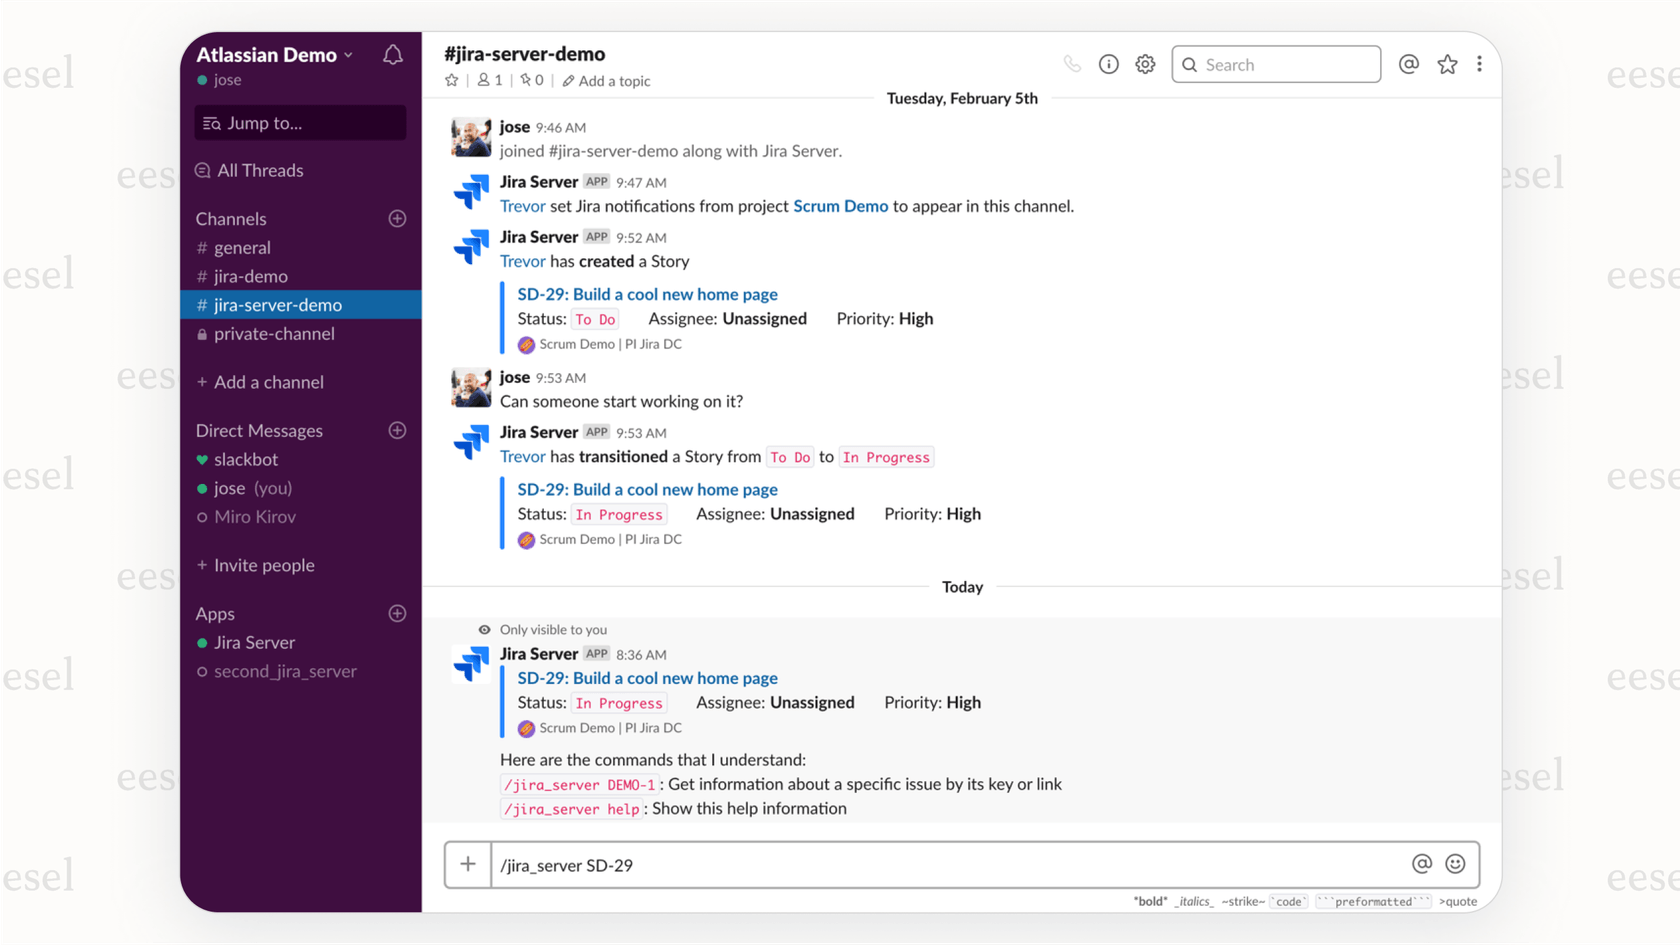
Task: View channel details with the info icon
Action: click(1108, 63)
